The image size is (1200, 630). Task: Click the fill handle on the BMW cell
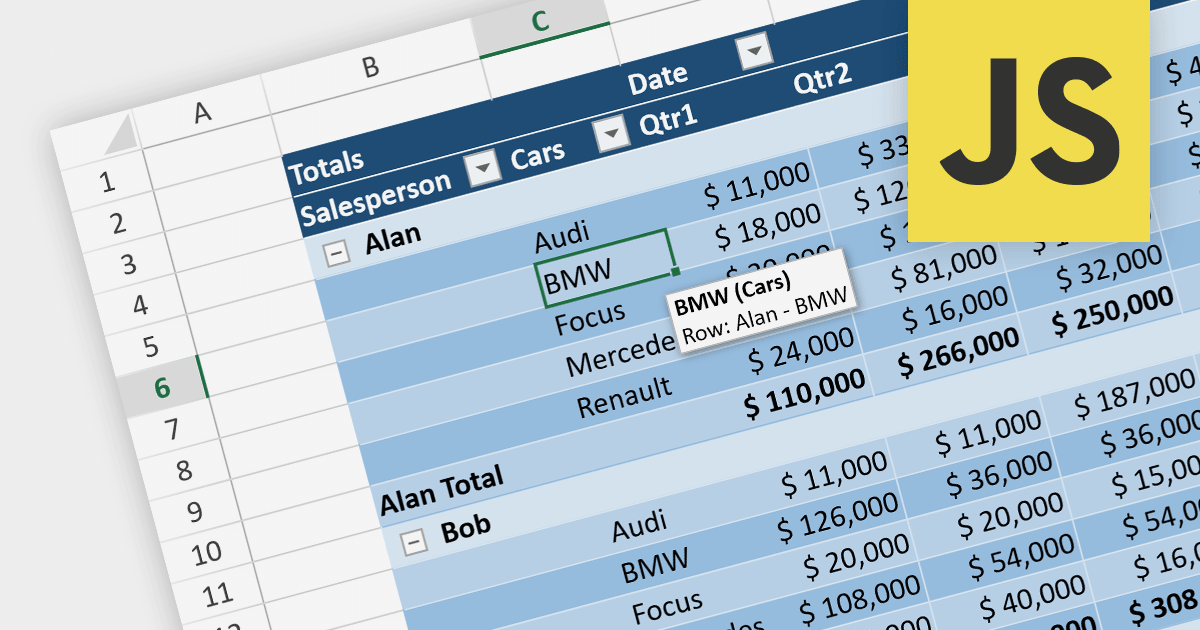point(676,271)
